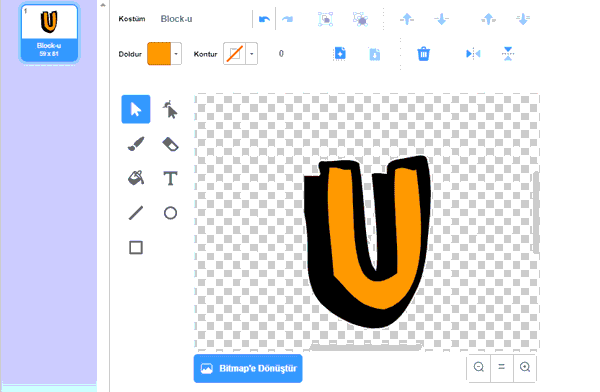
Task: Click the canvas horizontal scrollbar
Action: tap(367, 347)
